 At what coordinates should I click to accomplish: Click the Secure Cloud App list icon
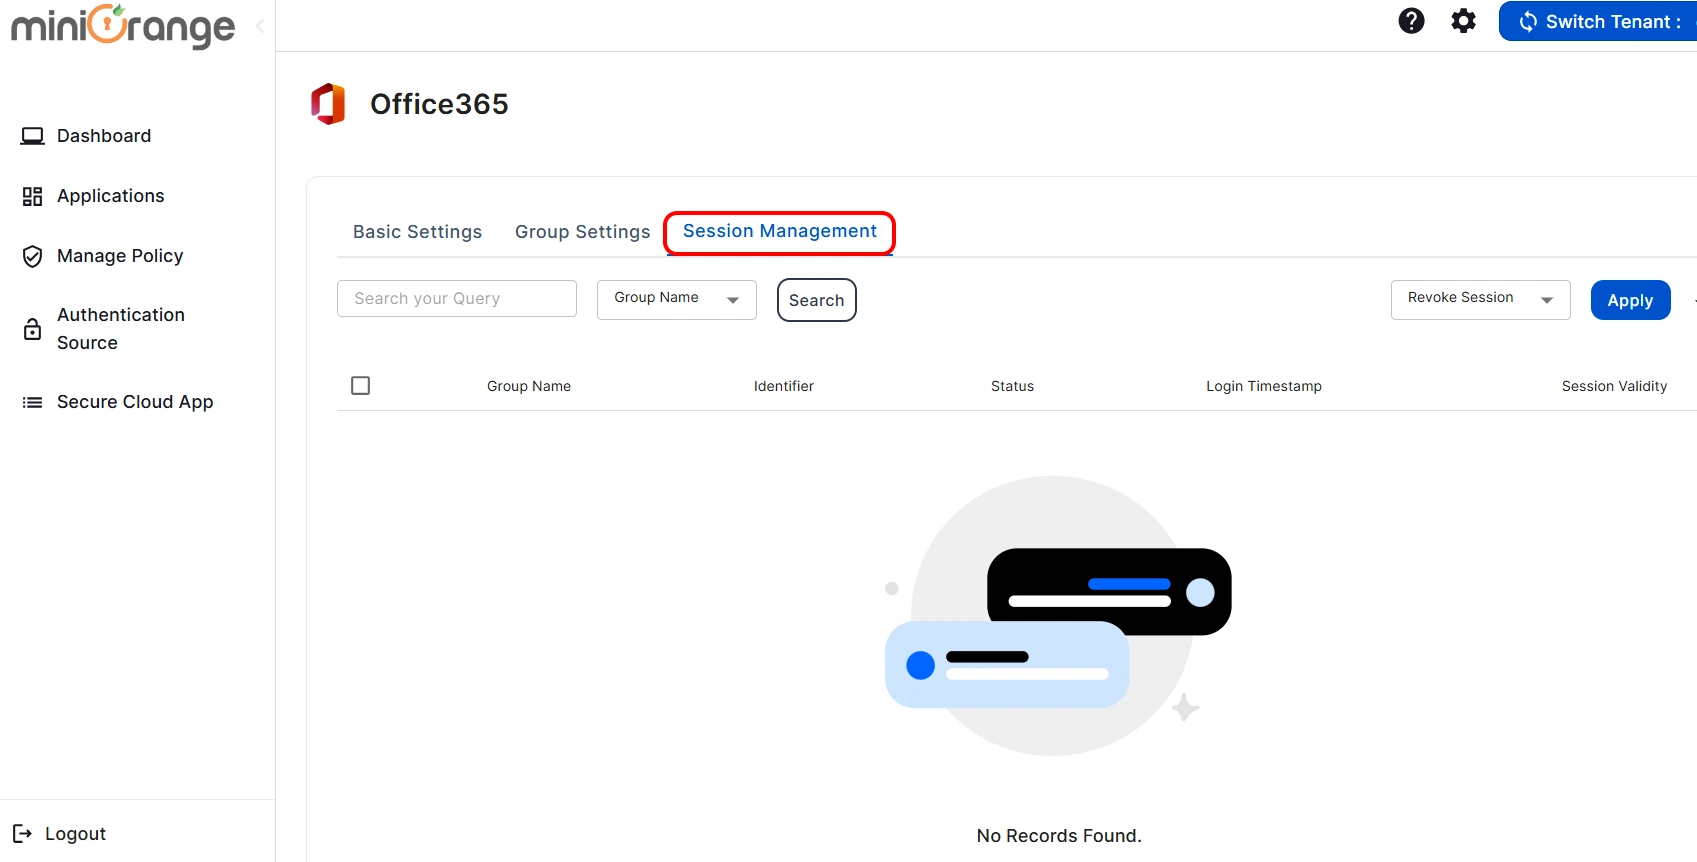[x=33, y=402]
